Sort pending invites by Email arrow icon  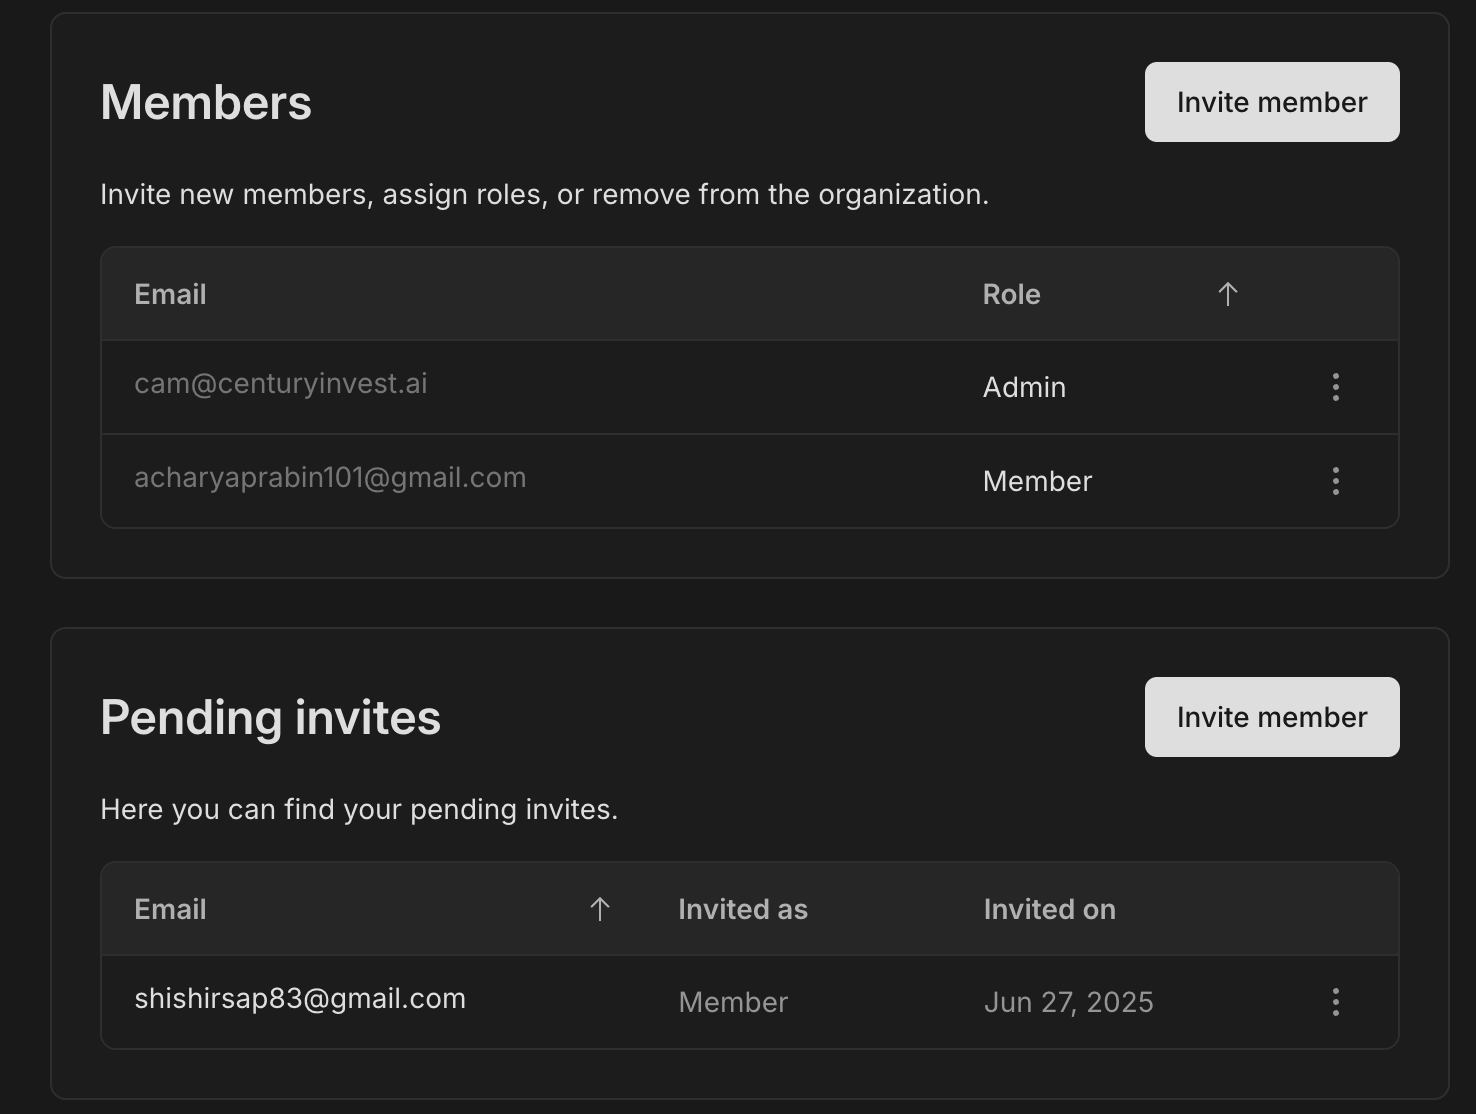[599, 909]
